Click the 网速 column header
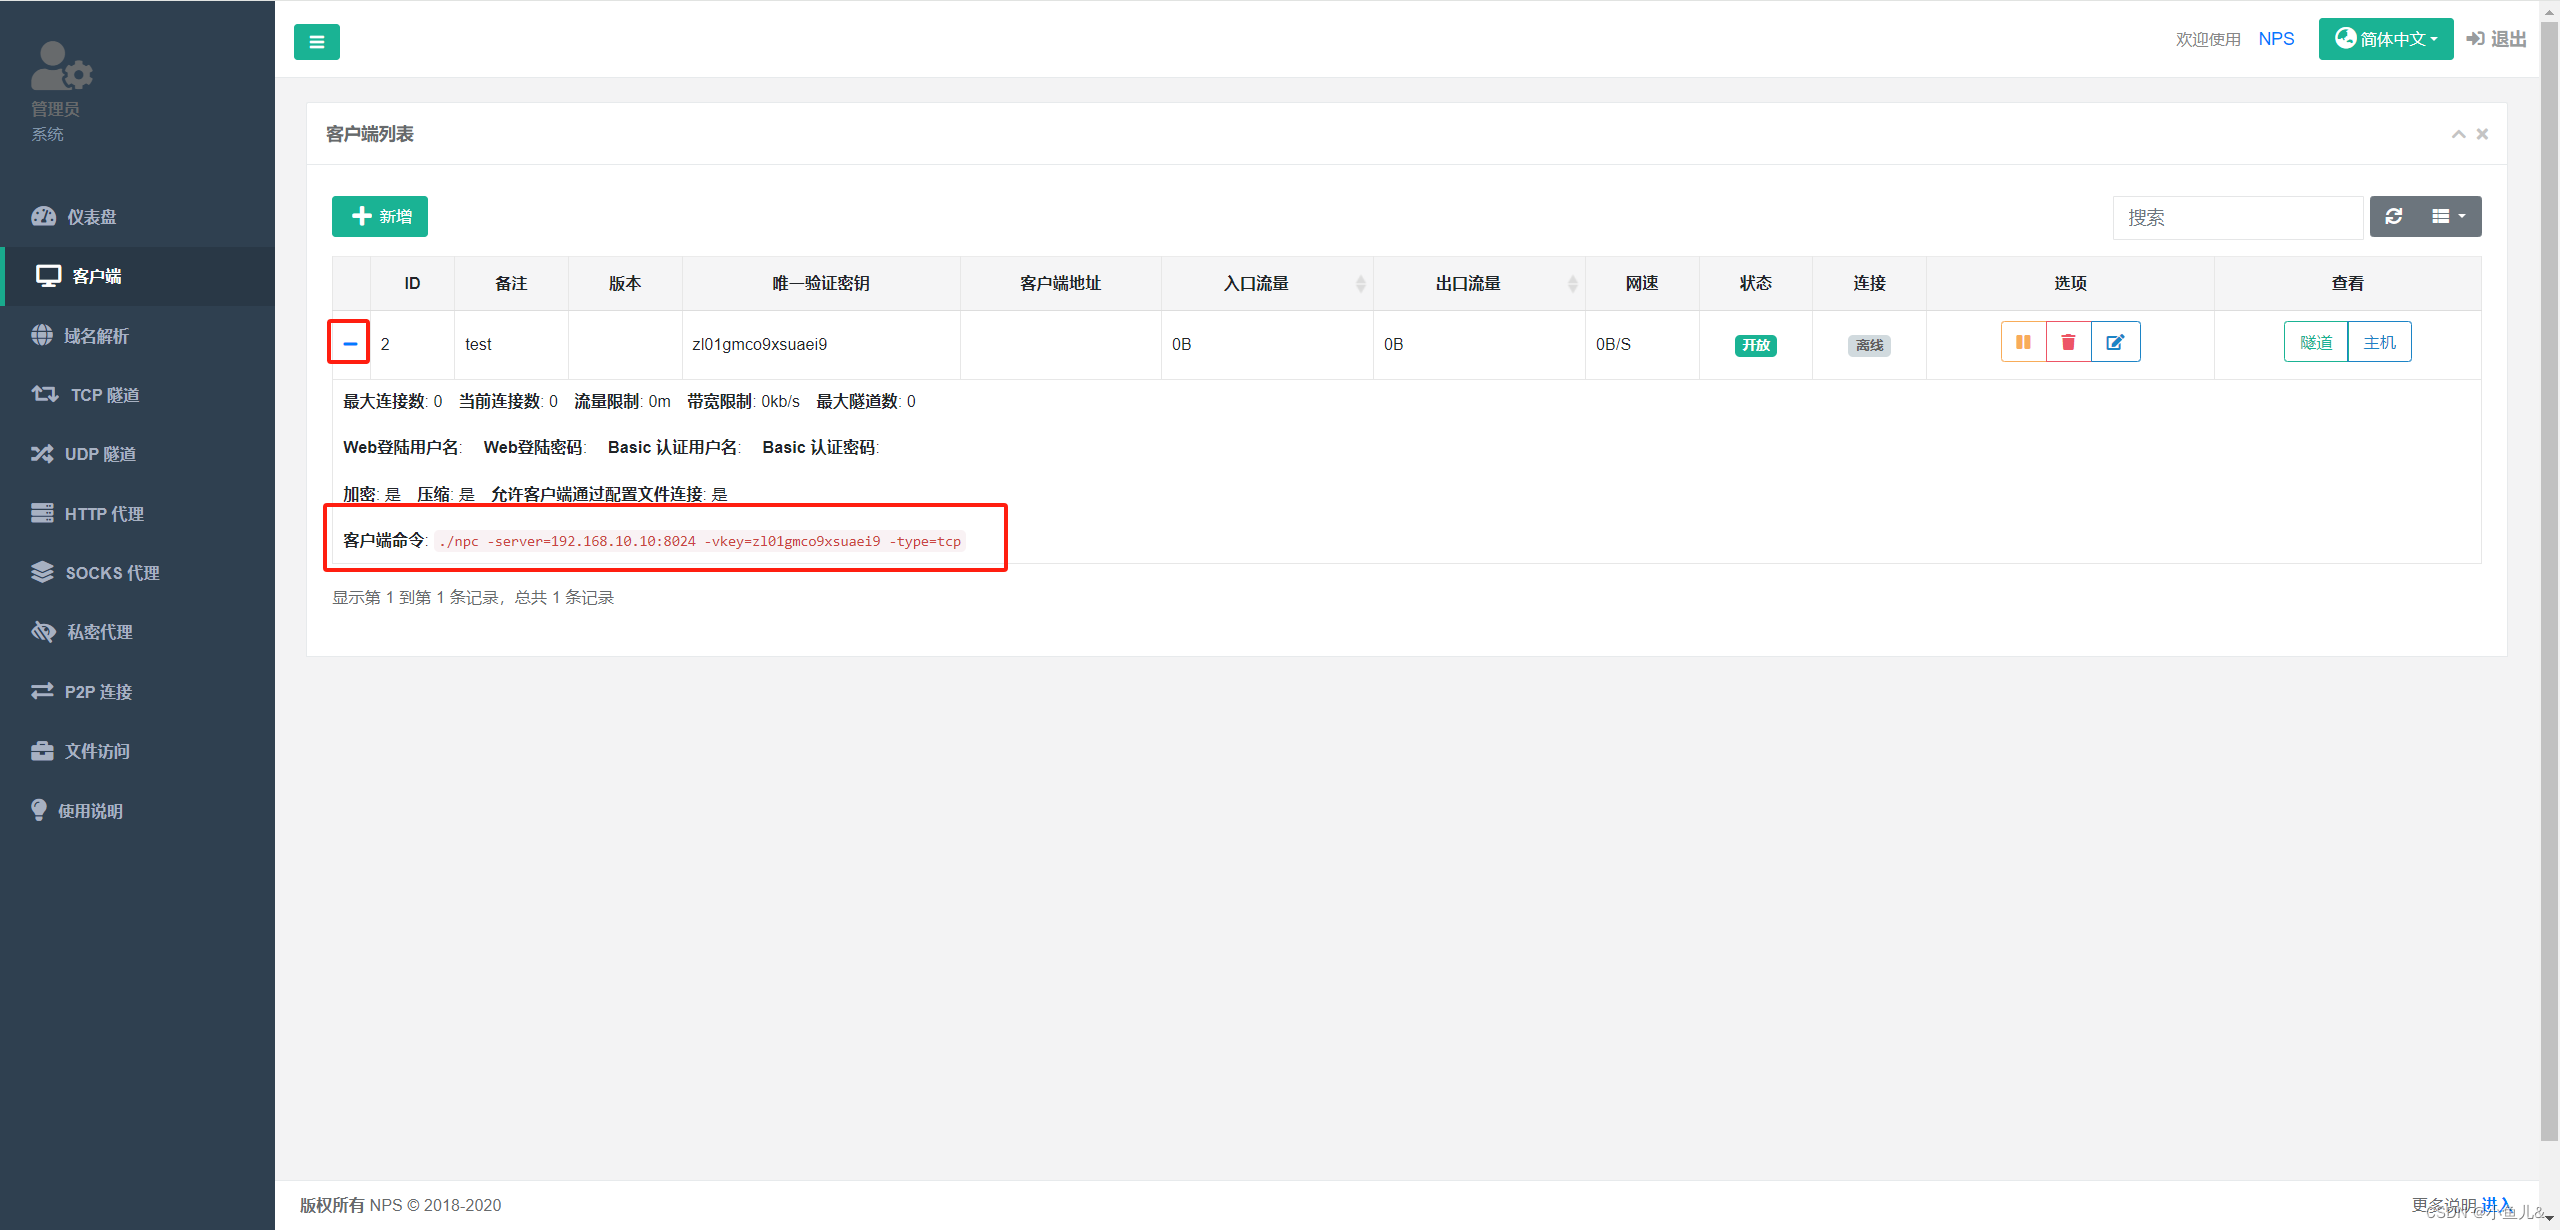The image size is (2560, 1230). [1642, 284]
